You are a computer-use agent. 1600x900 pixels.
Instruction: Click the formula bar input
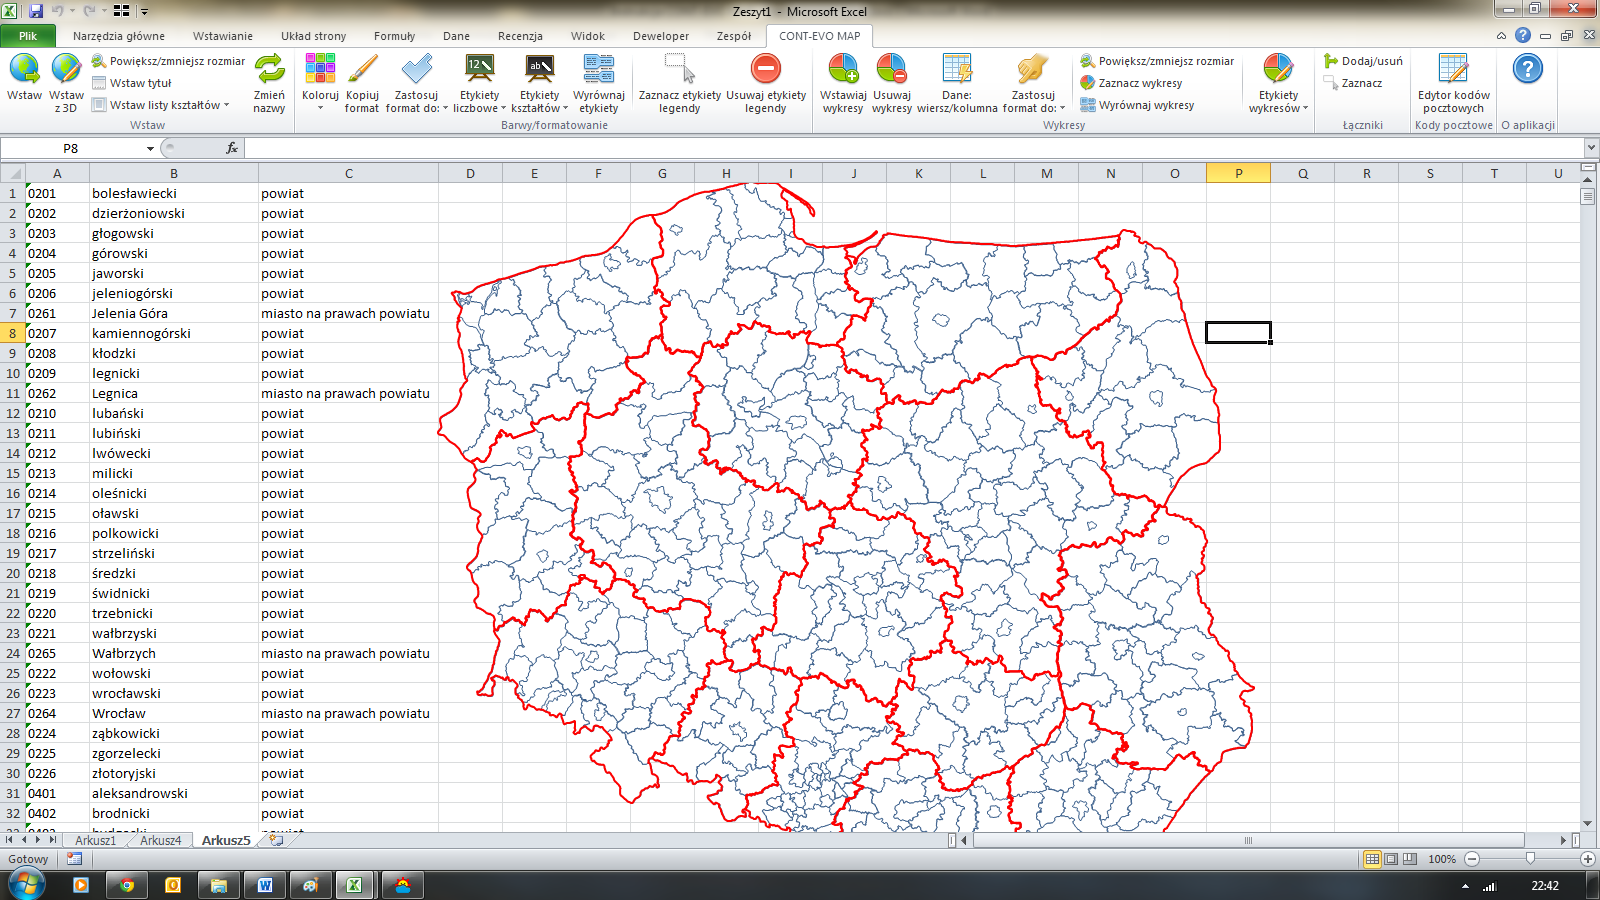(914, 148)
